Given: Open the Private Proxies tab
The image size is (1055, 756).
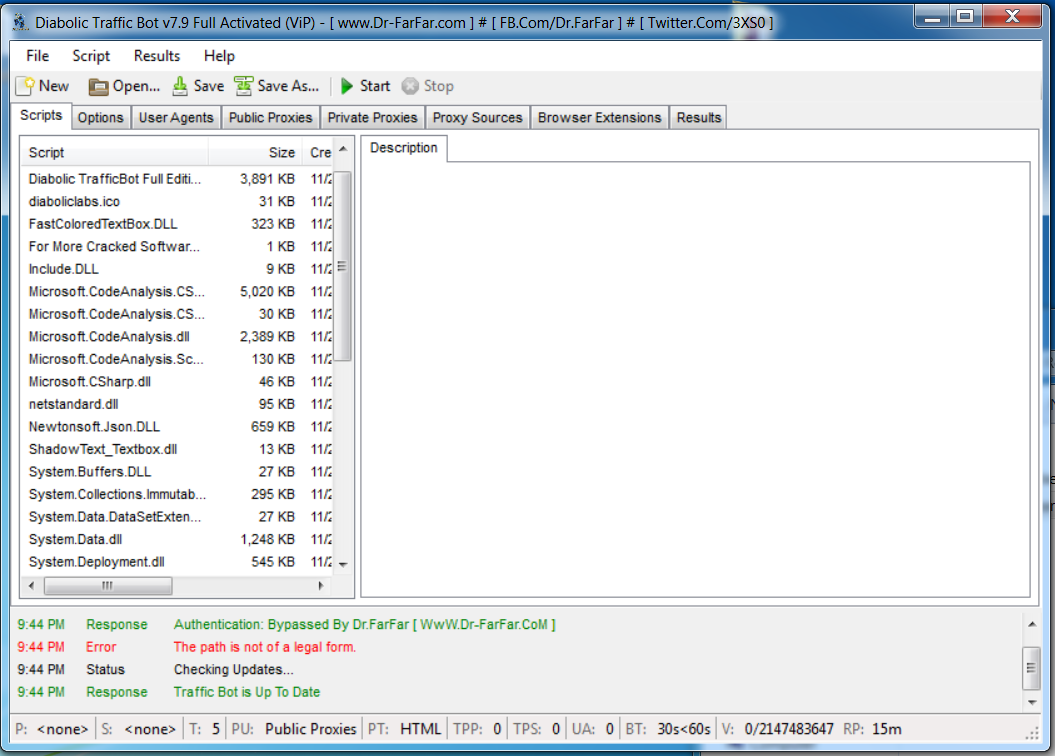Looking at the screenshot, I should (372, 117).
